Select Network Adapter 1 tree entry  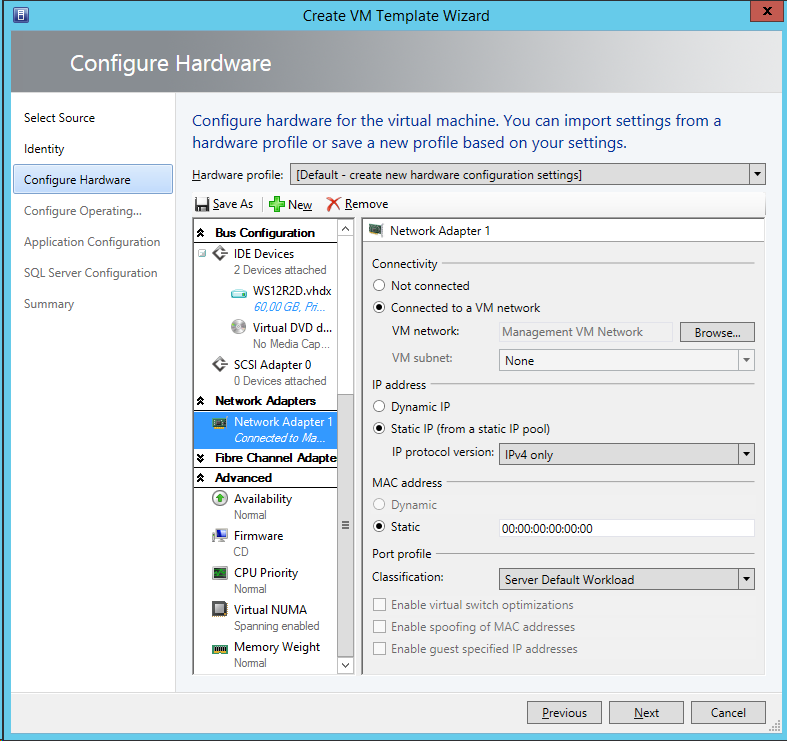266,430
